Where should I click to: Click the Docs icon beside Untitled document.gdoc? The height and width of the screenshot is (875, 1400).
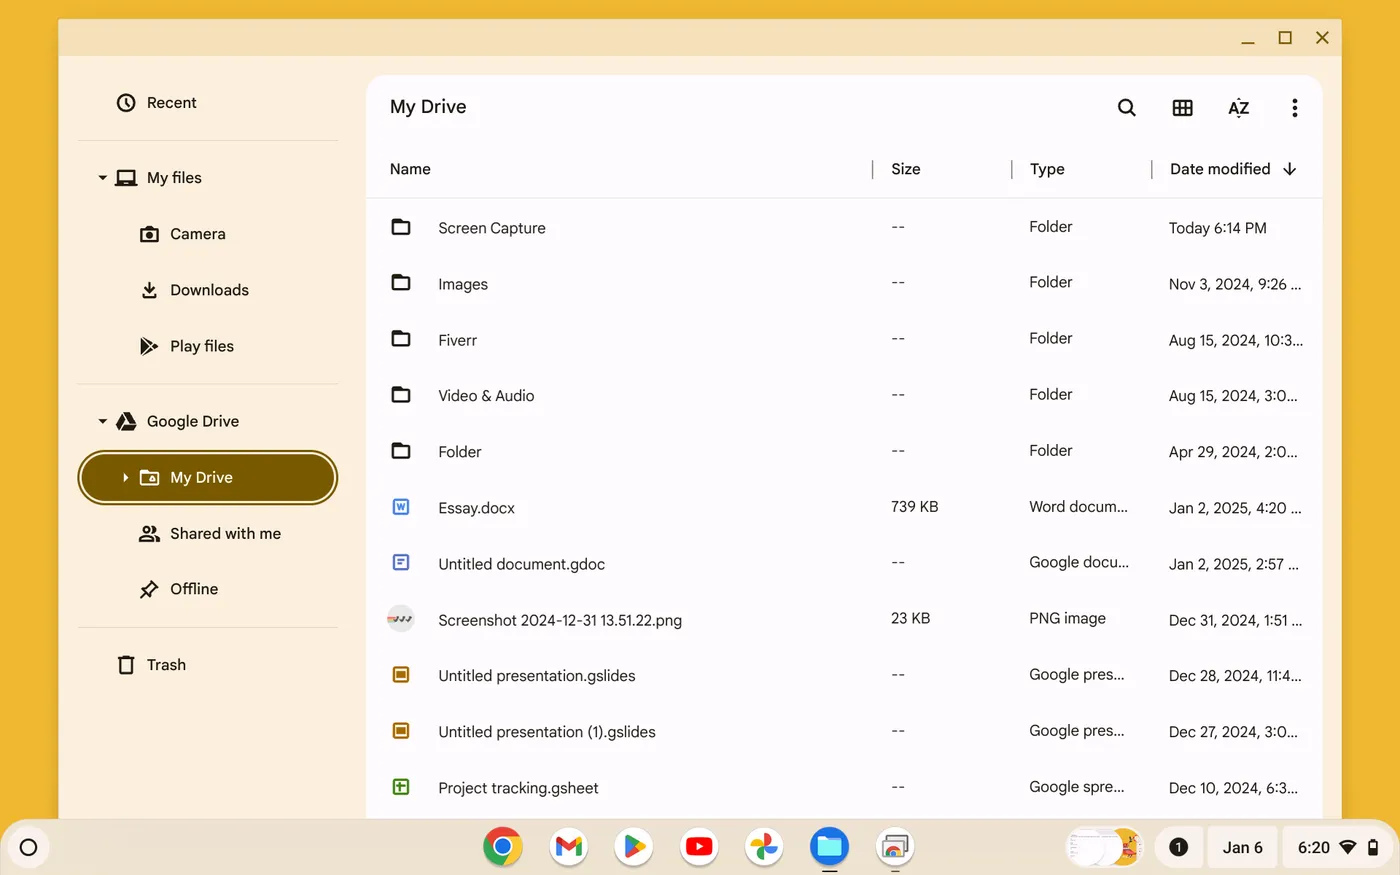coord(401,563)
